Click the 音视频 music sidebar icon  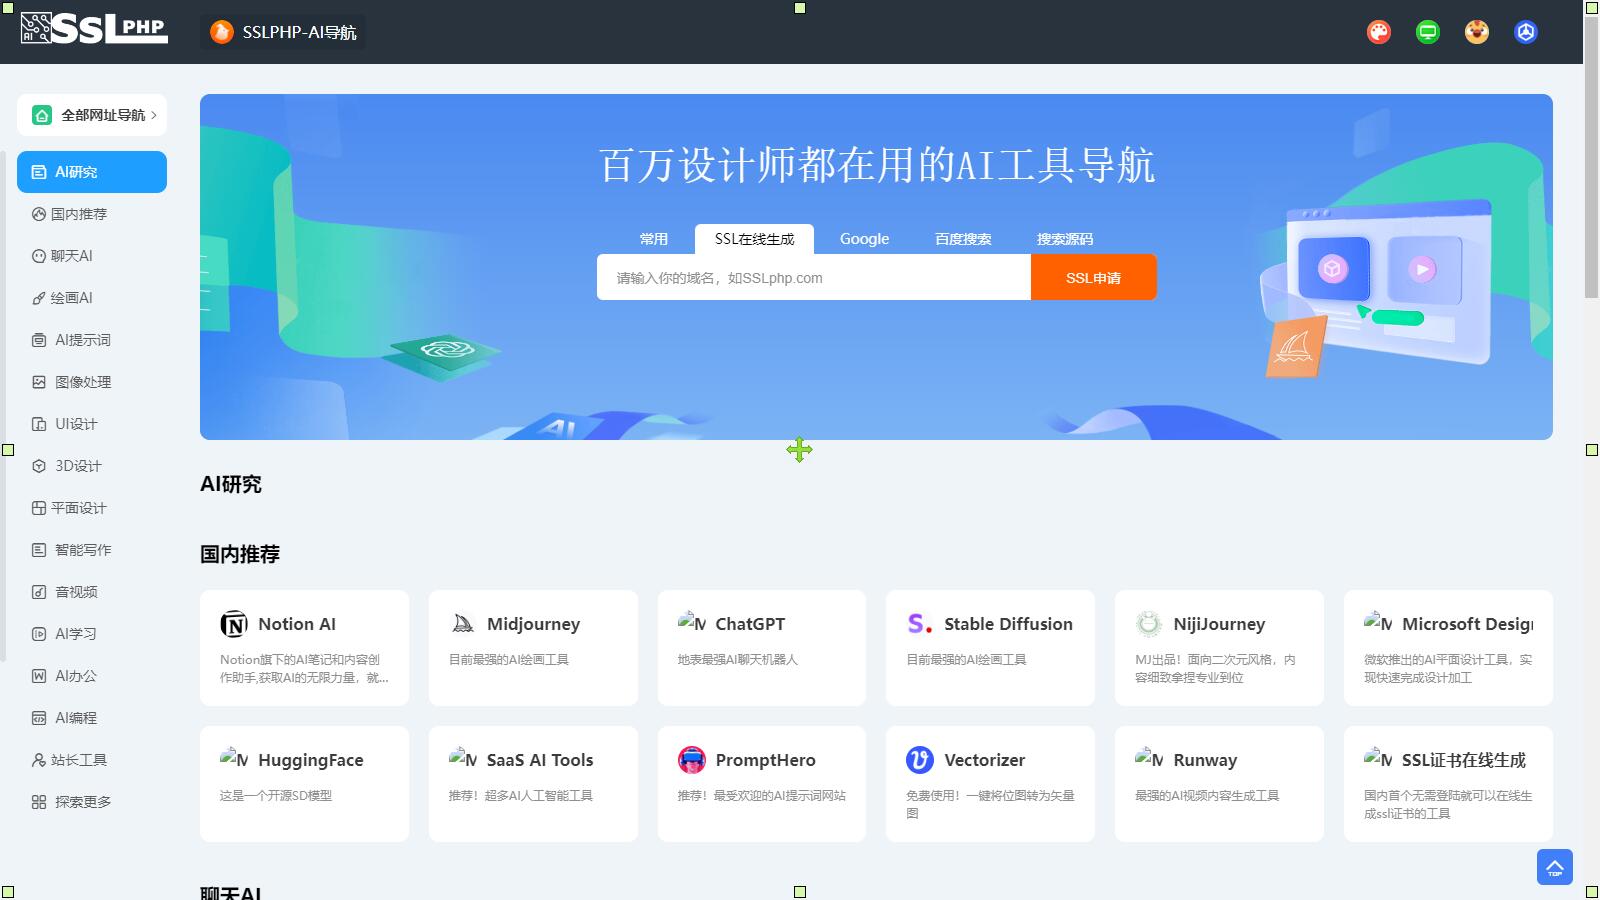click(x=39, y=592)
